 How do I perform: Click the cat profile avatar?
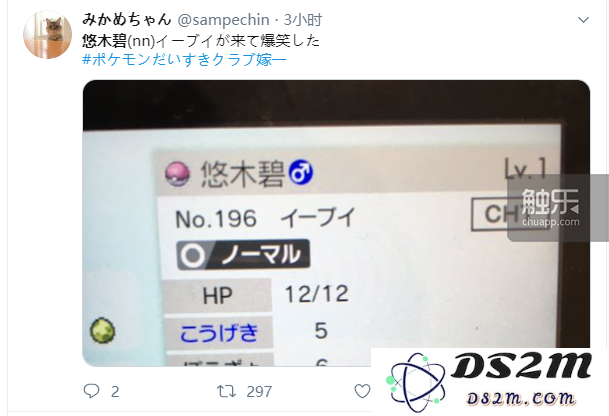47,34
